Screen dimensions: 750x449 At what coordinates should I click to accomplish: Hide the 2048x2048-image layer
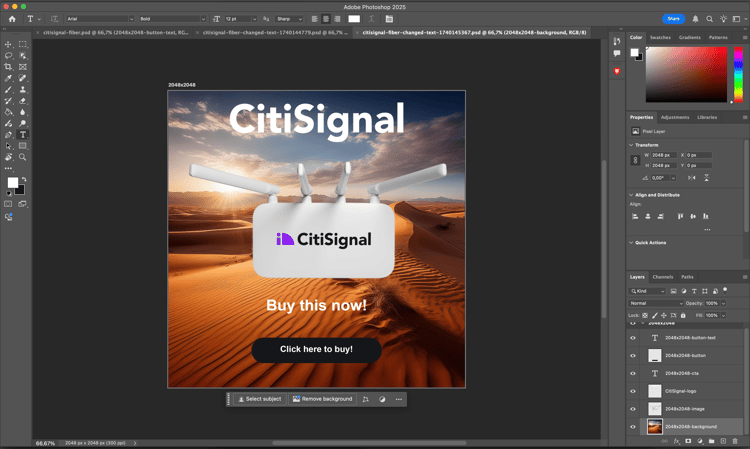[633, 409]
